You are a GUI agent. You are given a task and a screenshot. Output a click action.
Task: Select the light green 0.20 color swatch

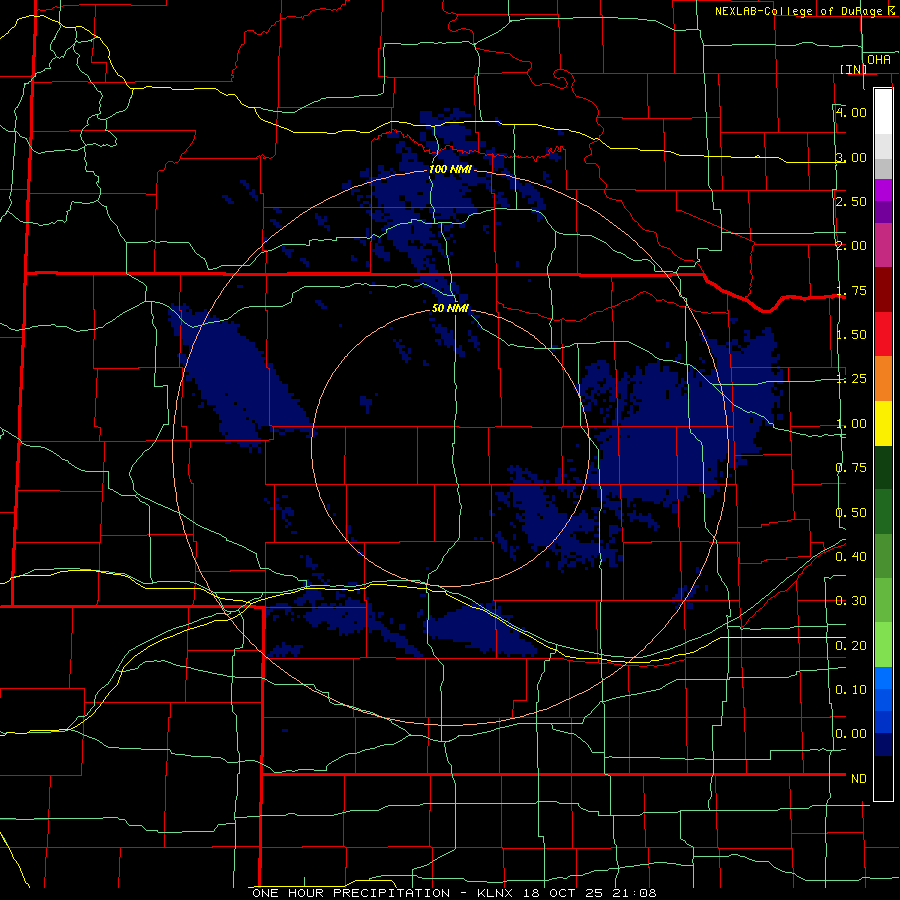(x=883, y=645)
